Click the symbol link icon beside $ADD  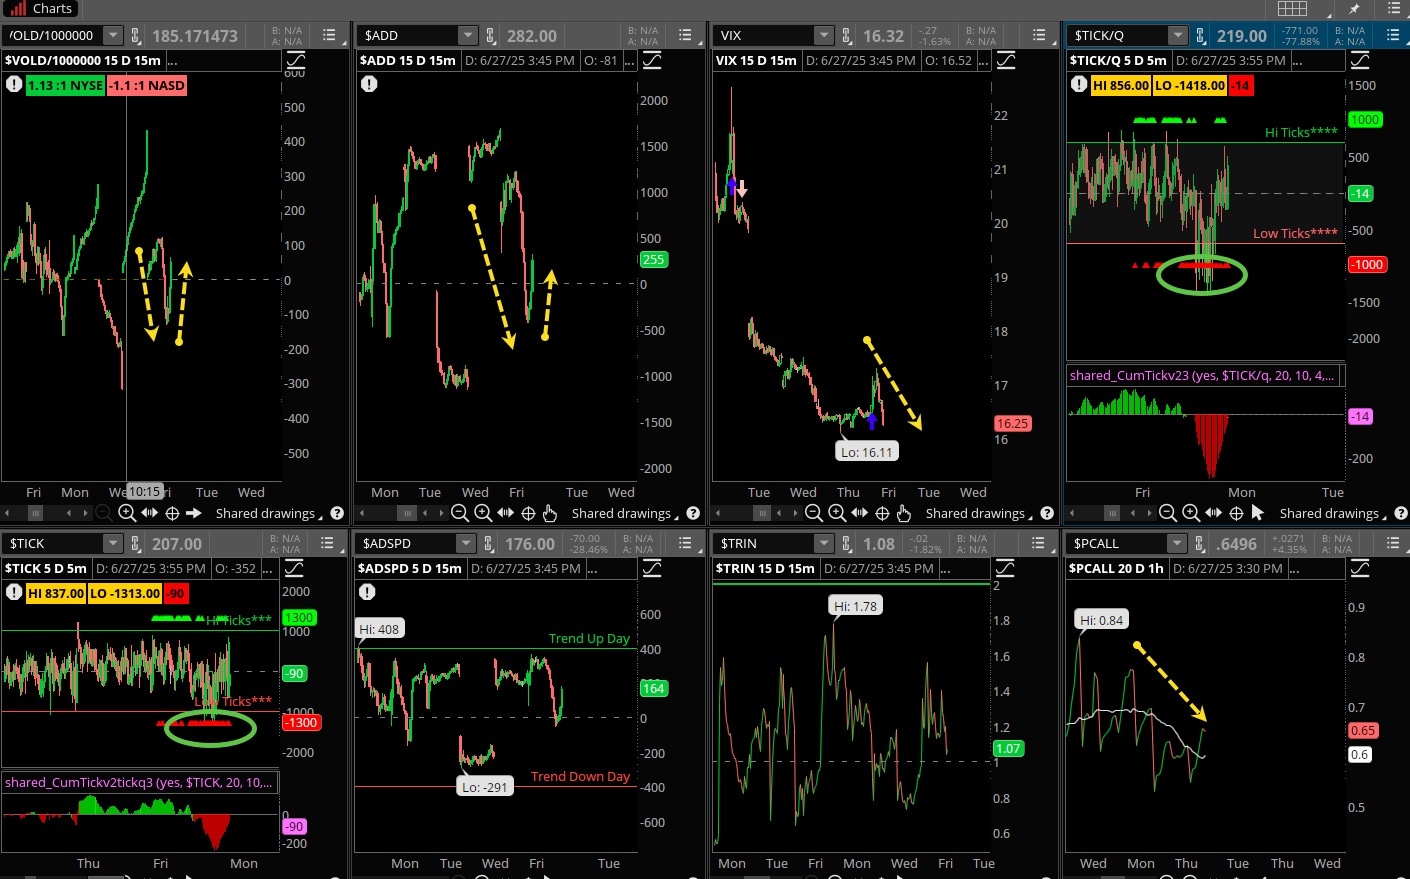491,36
